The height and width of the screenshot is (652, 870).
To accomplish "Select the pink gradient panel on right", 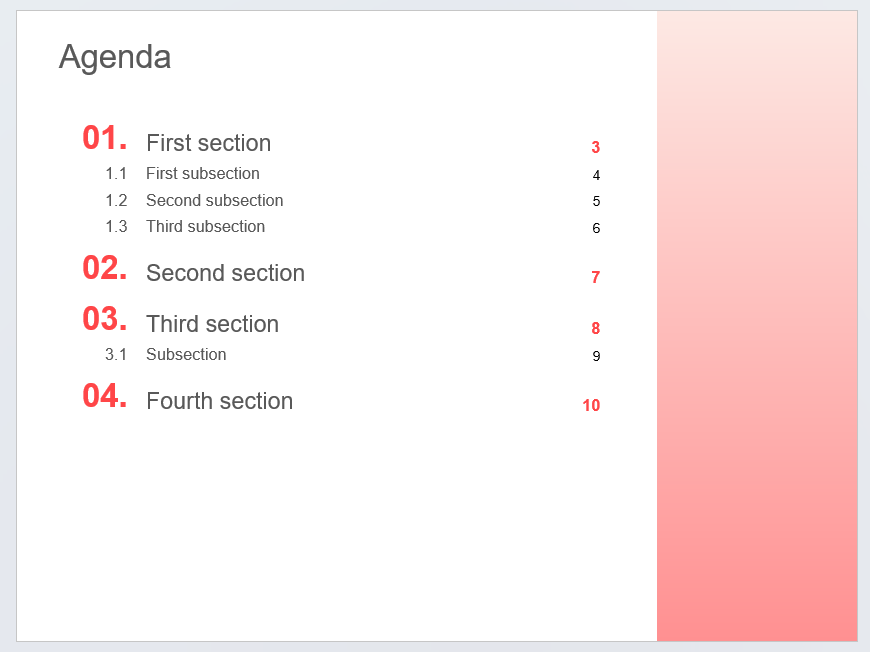I will 757,326.
